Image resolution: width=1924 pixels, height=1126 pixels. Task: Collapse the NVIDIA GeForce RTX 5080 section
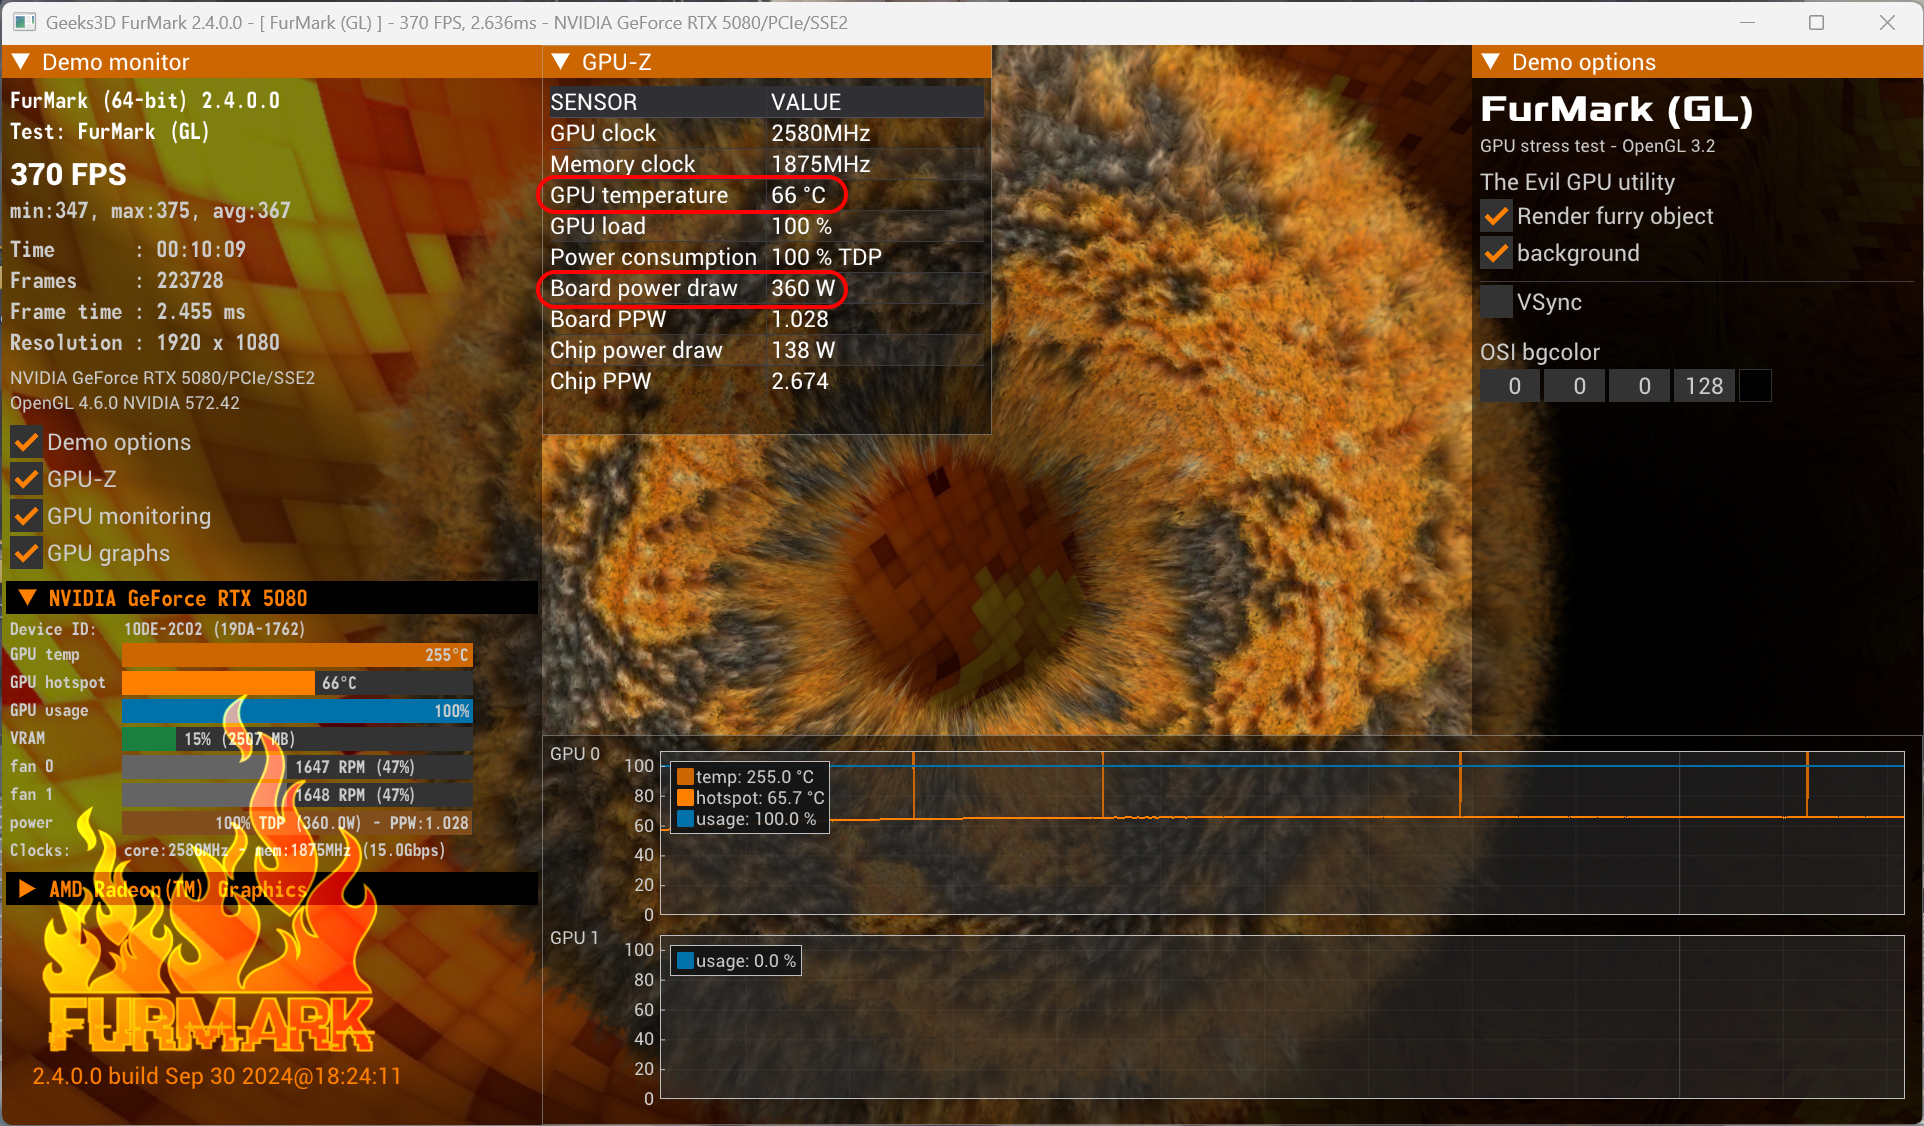tap(28, 598)
